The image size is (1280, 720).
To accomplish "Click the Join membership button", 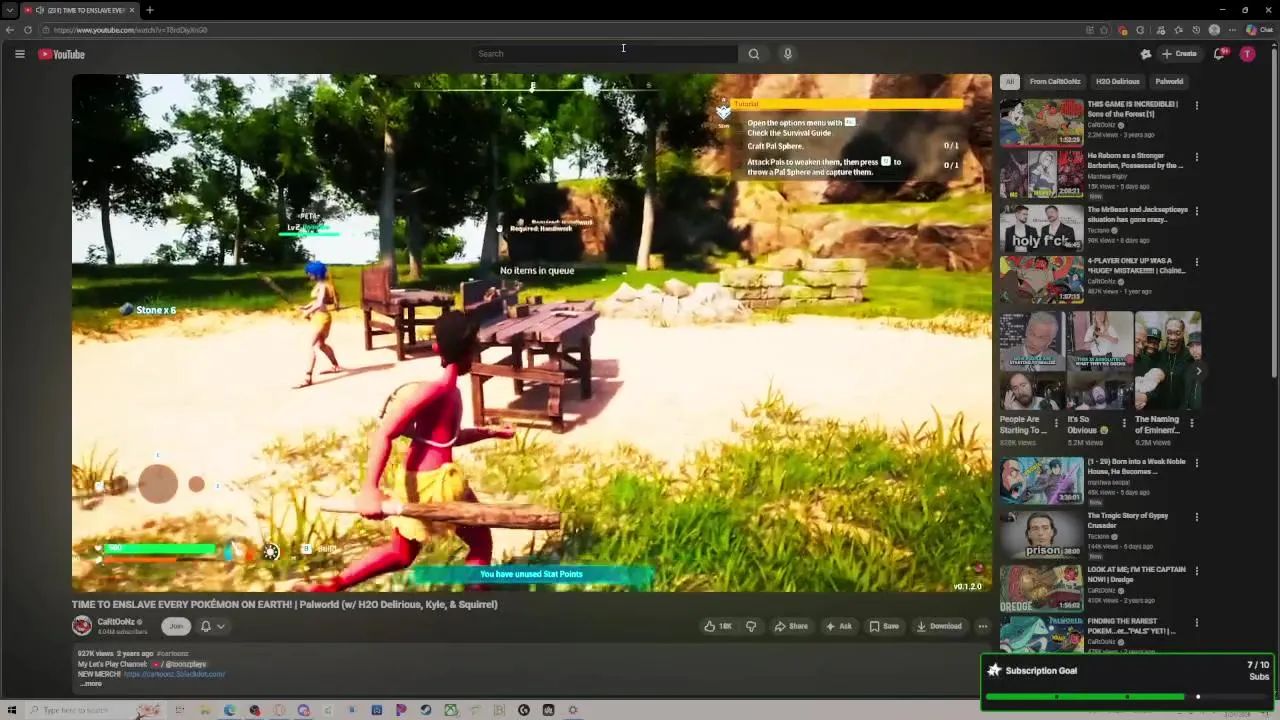I will [176, 626].
